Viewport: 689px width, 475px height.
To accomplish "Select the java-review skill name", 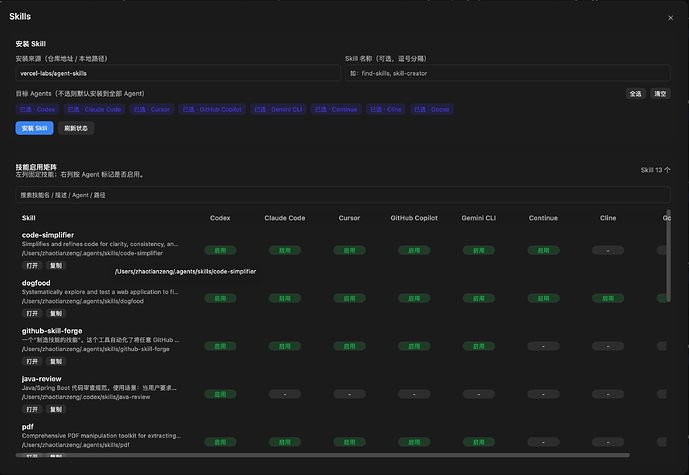I will coord(42,379).
